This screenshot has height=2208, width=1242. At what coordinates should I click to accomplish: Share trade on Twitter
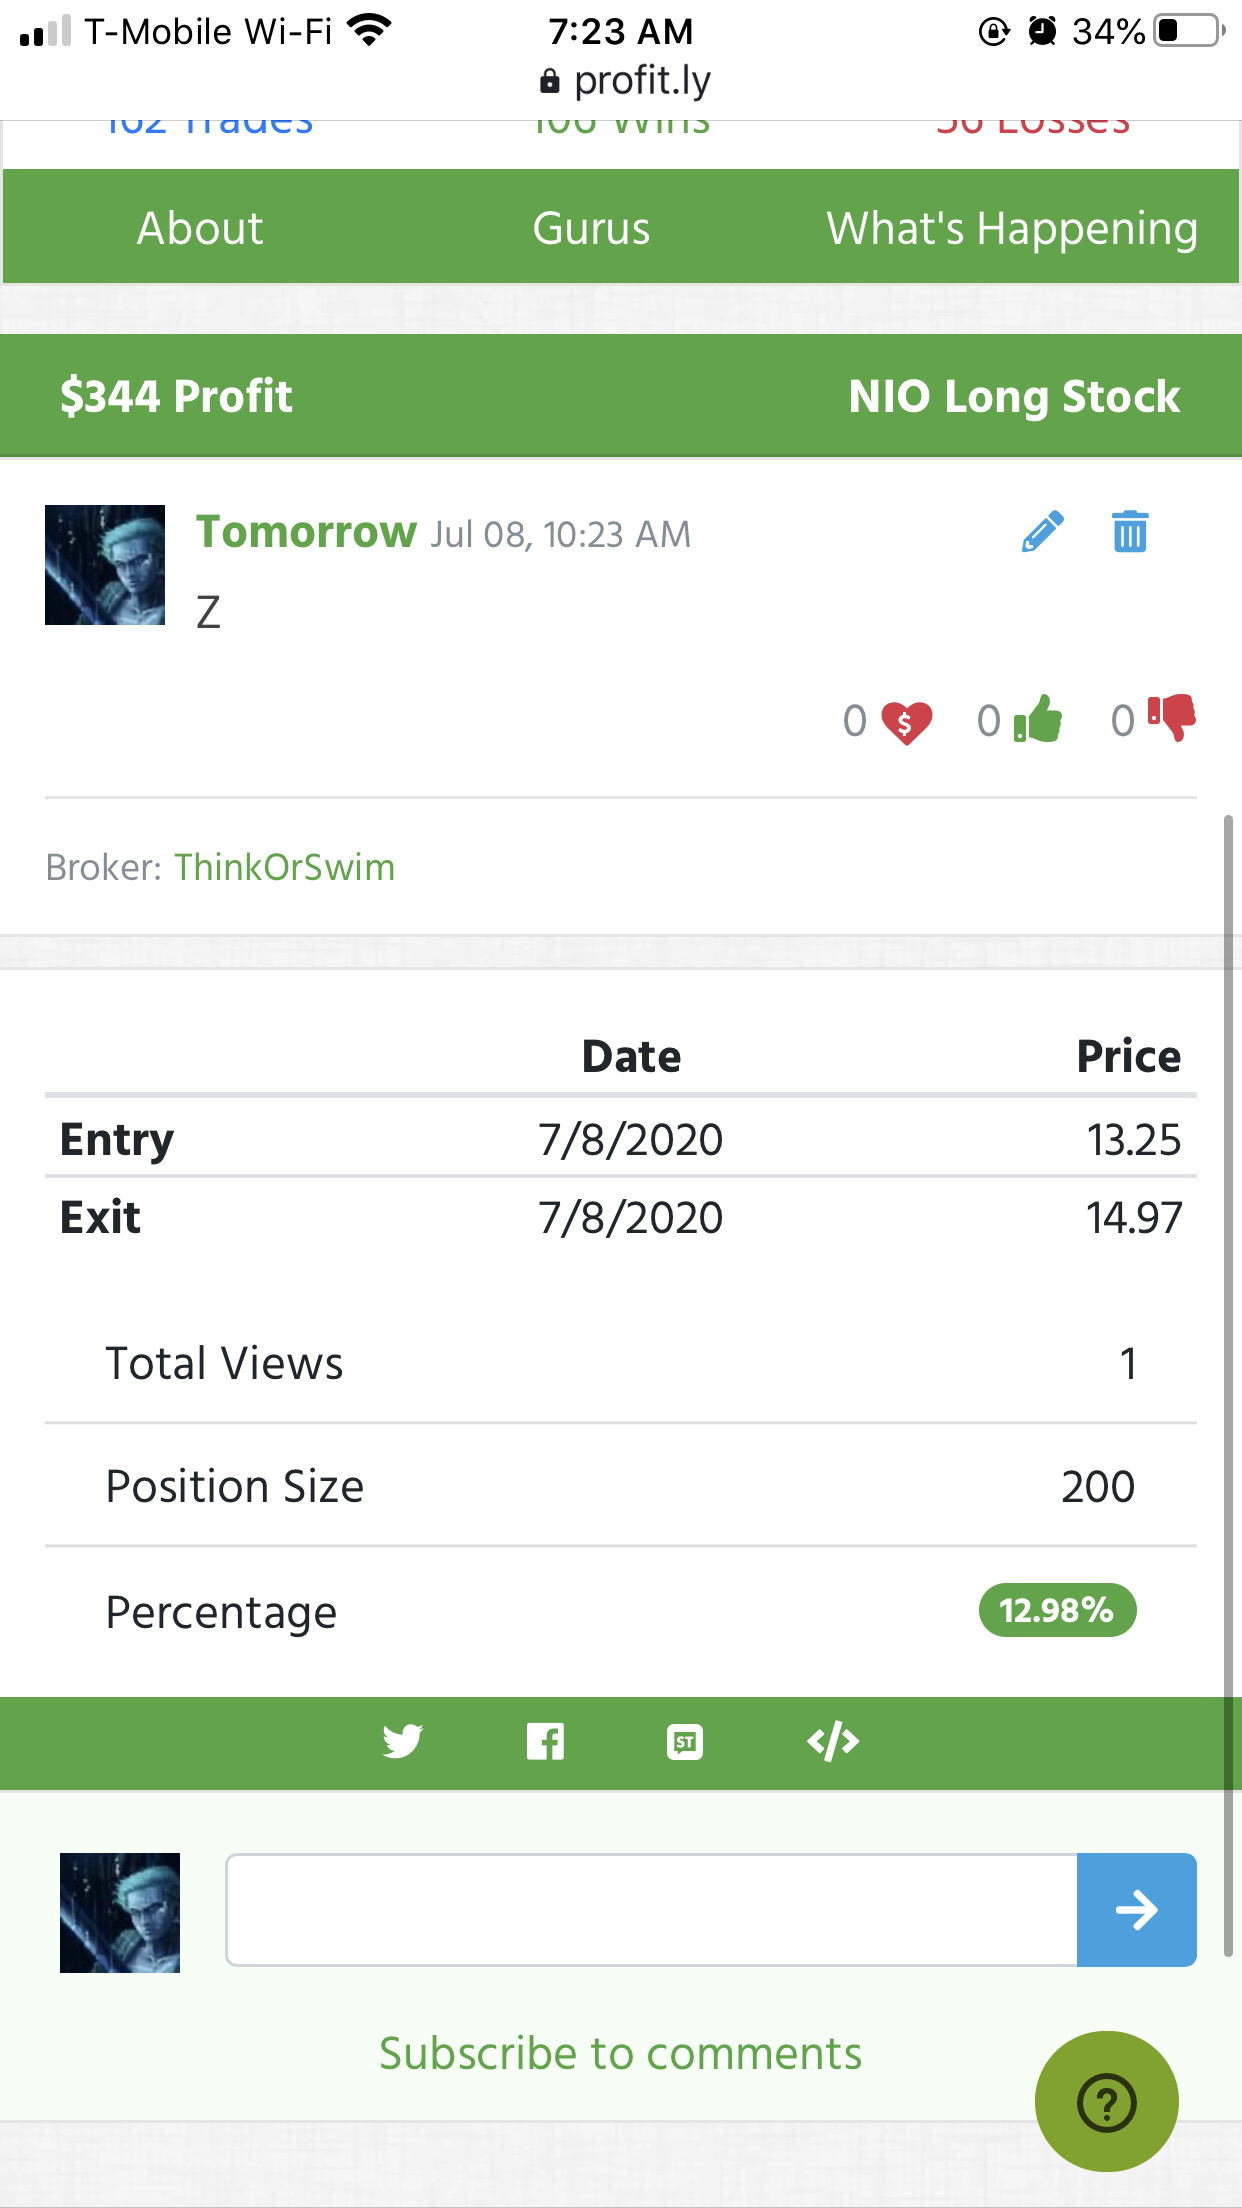pos(402,1742)
